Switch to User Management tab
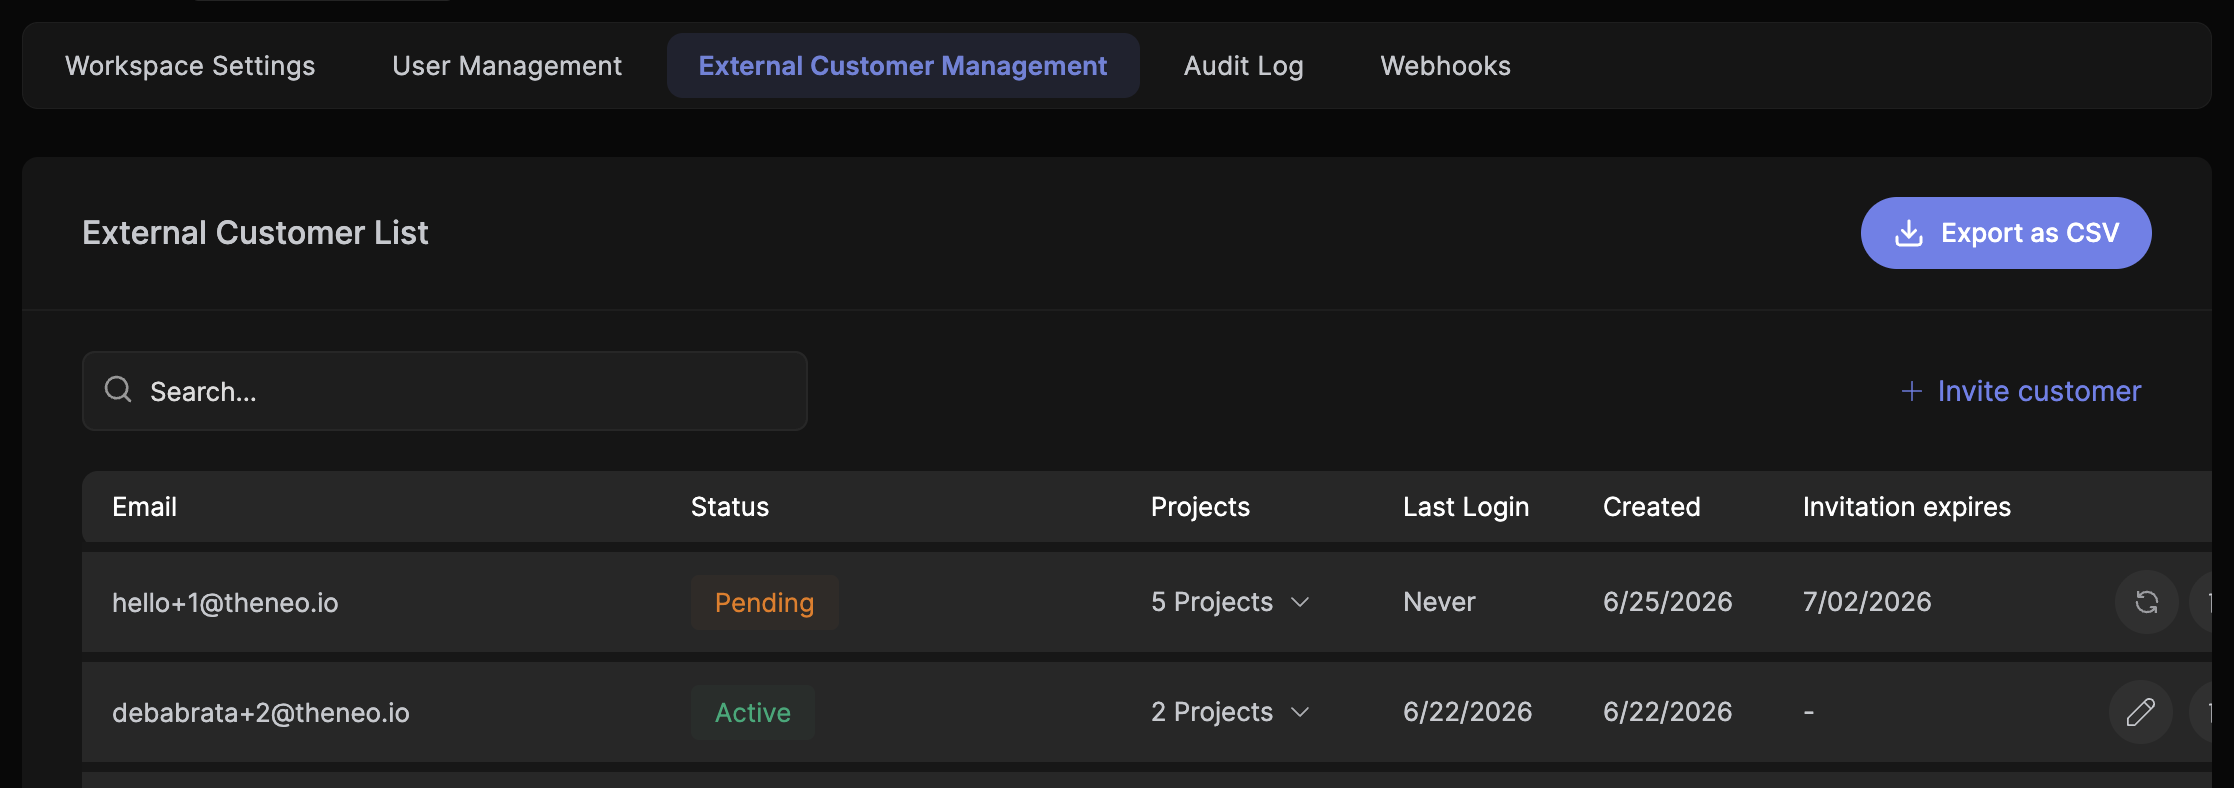2234x788 pixels. click(x=507, y=66)
